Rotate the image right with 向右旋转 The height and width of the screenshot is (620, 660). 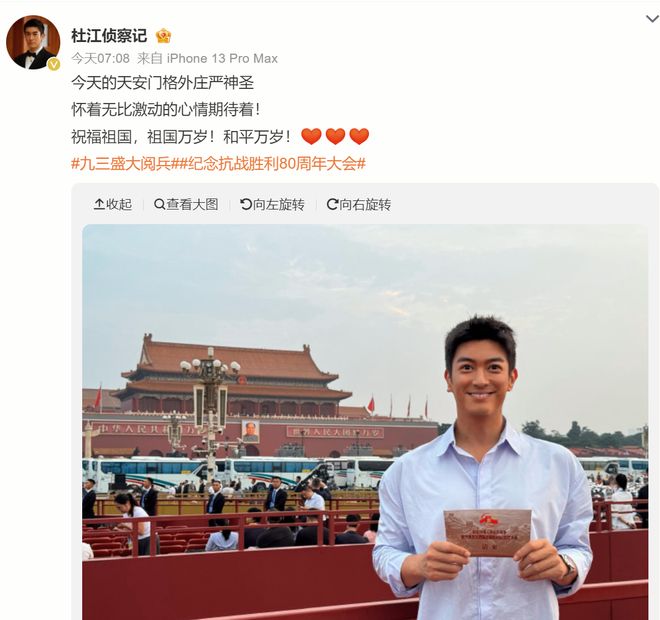click(x=359, y=205)
